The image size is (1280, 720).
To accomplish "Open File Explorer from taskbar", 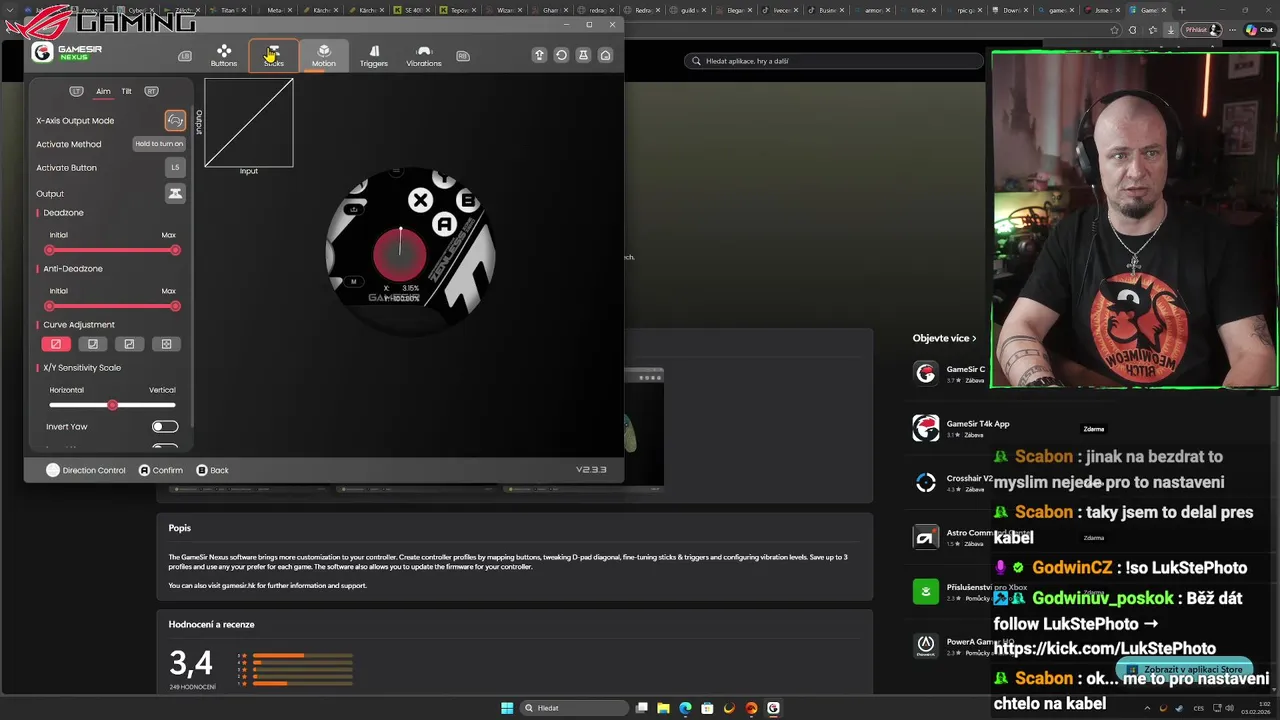I will pyautogui.click(x=664, y=708).
